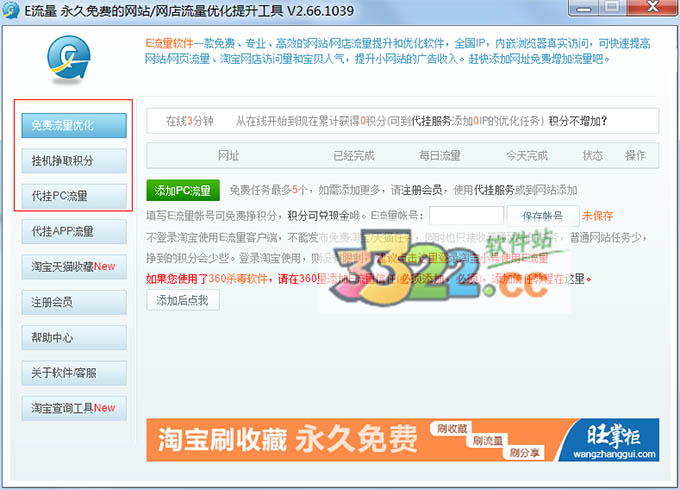Minimize the E流量 window
Image resolution: width=680 pixels, height=490 pixels.
(x=584, y=7)
